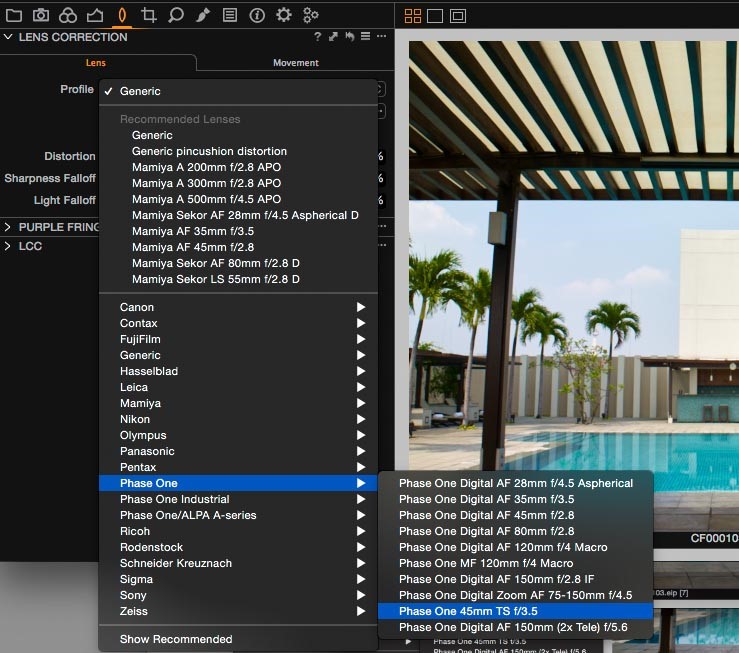Open the Capture camera tool tab
This screenshot has height=653, width=739.
[x=41, y=15]
